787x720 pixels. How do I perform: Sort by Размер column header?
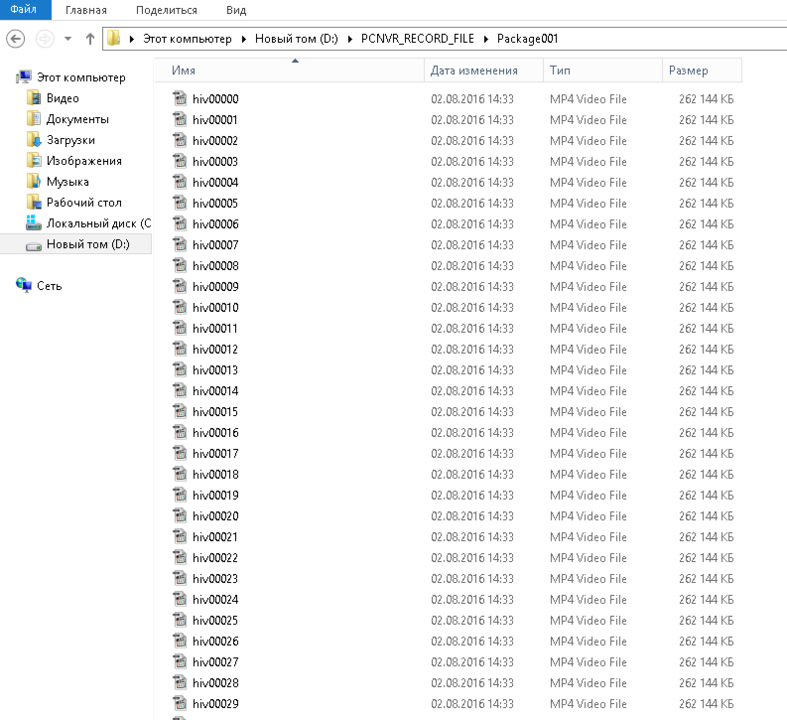(x=702, y=70)
